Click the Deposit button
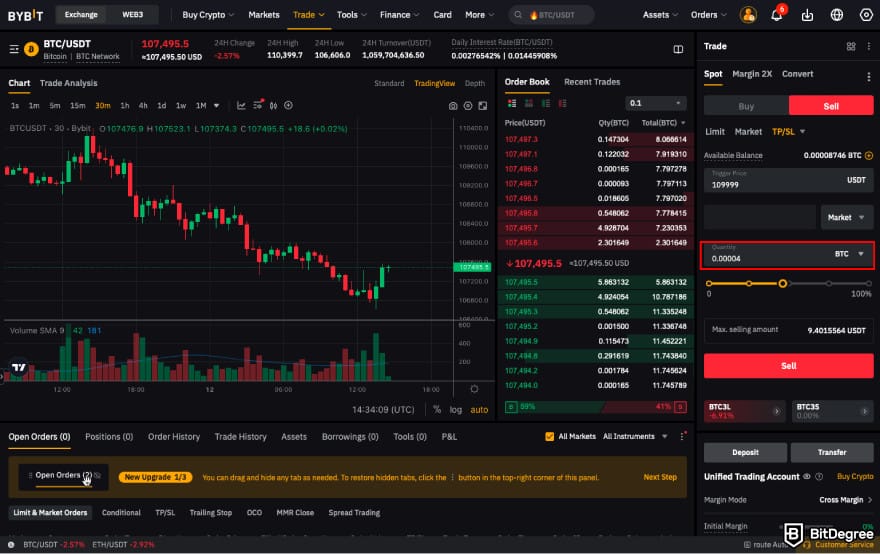Image resolution: width=880 pixels, height=554 pixels. point(745,452)
